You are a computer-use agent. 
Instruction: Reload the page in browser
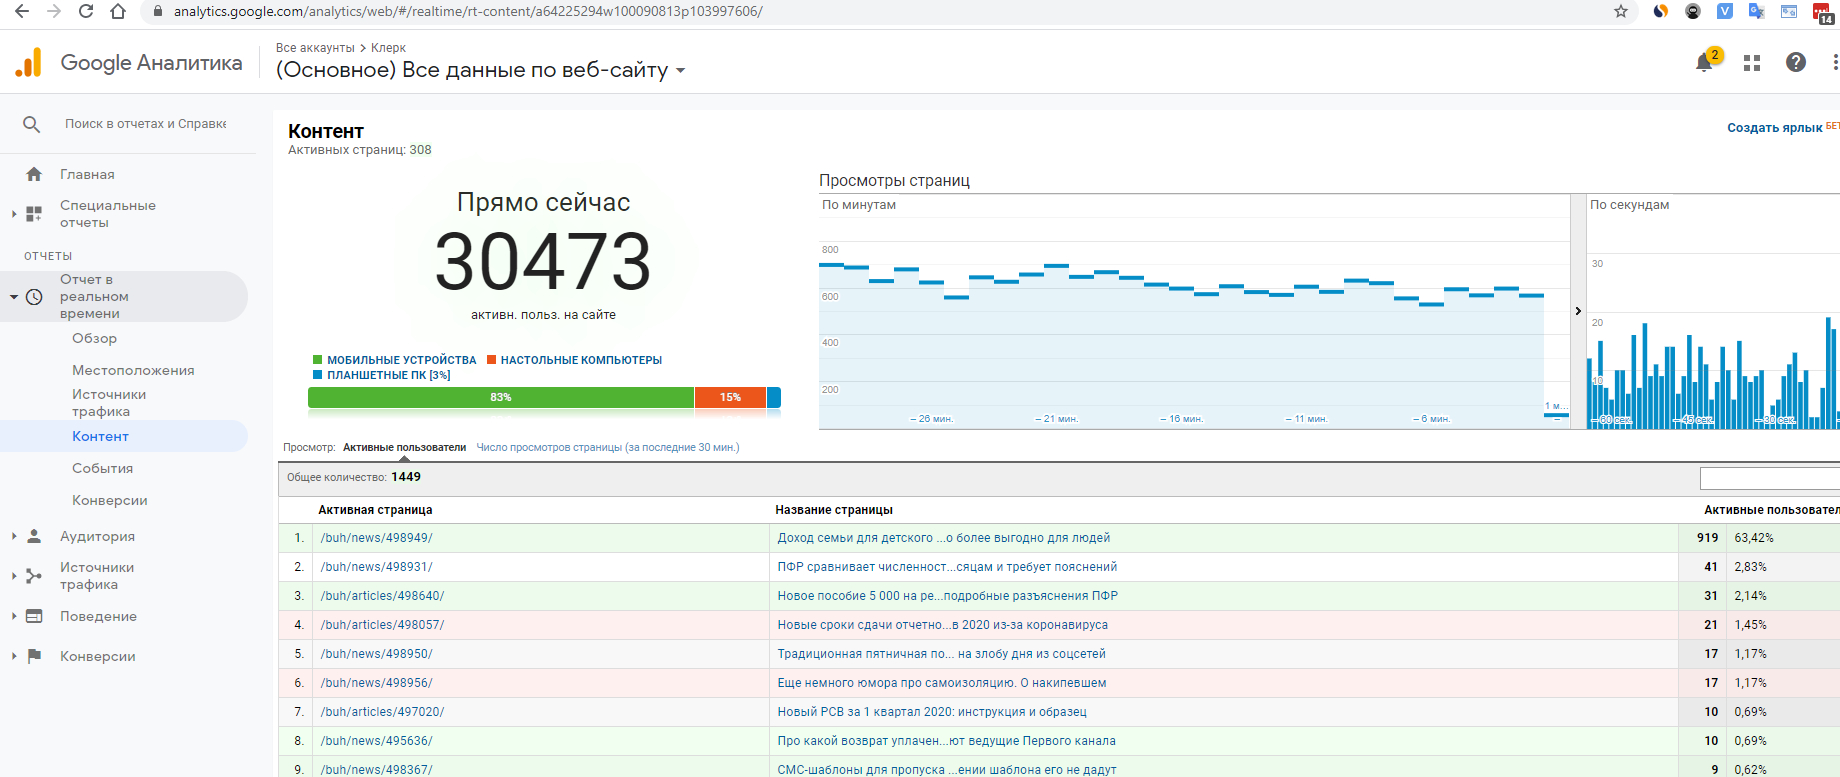pos(86,11)
